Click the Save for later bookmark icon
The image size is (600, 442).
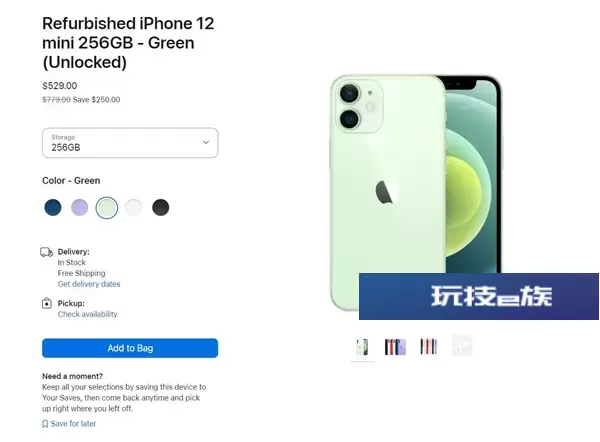click(x=45, y=424)
